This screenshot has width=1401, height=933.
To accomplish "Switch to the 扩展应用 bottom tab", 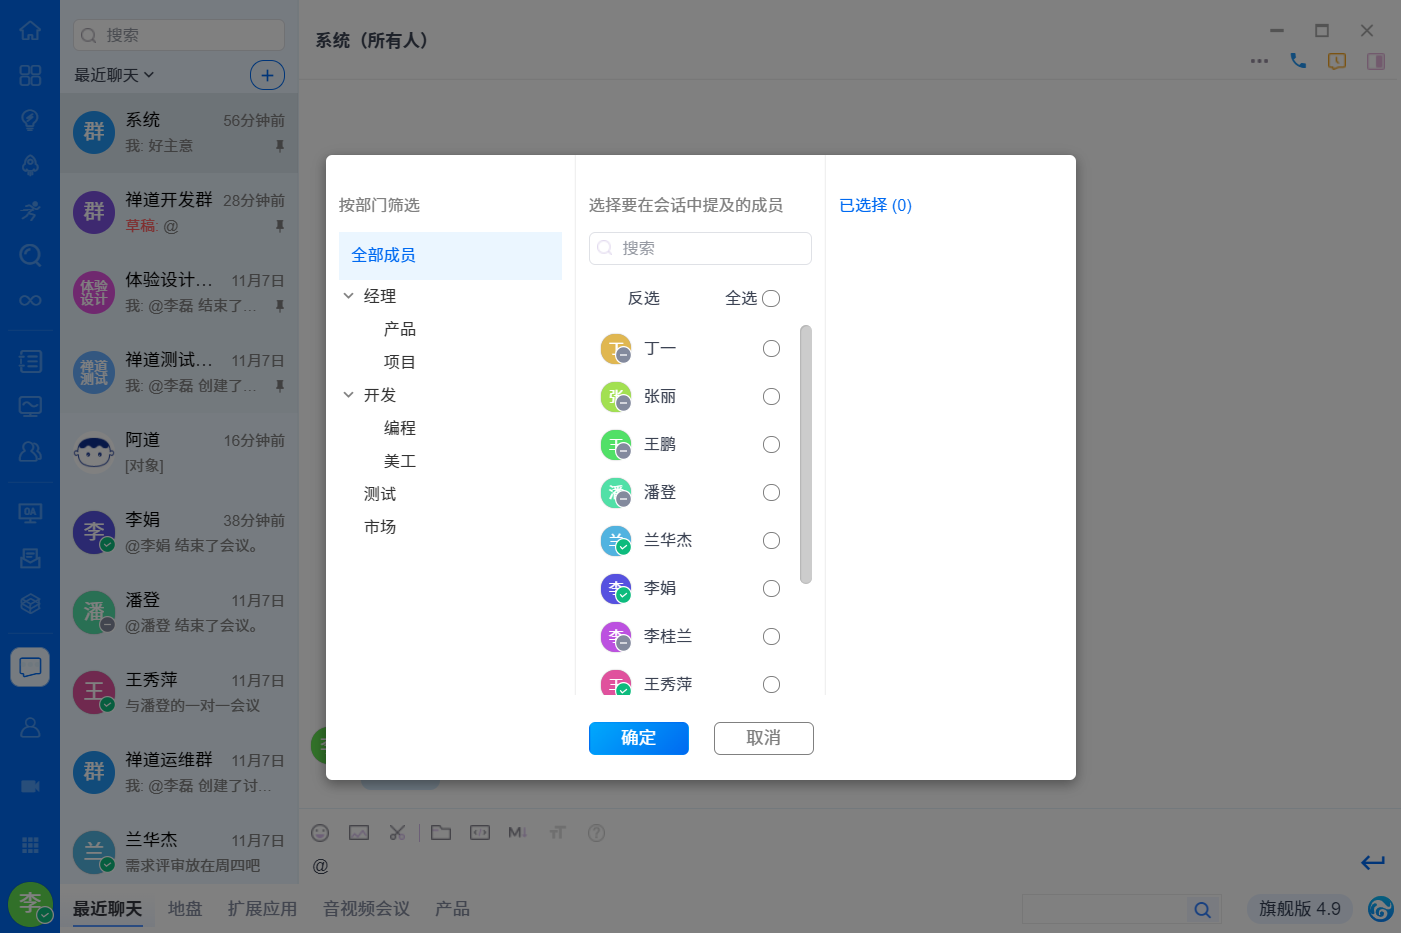I will (262, 909).
